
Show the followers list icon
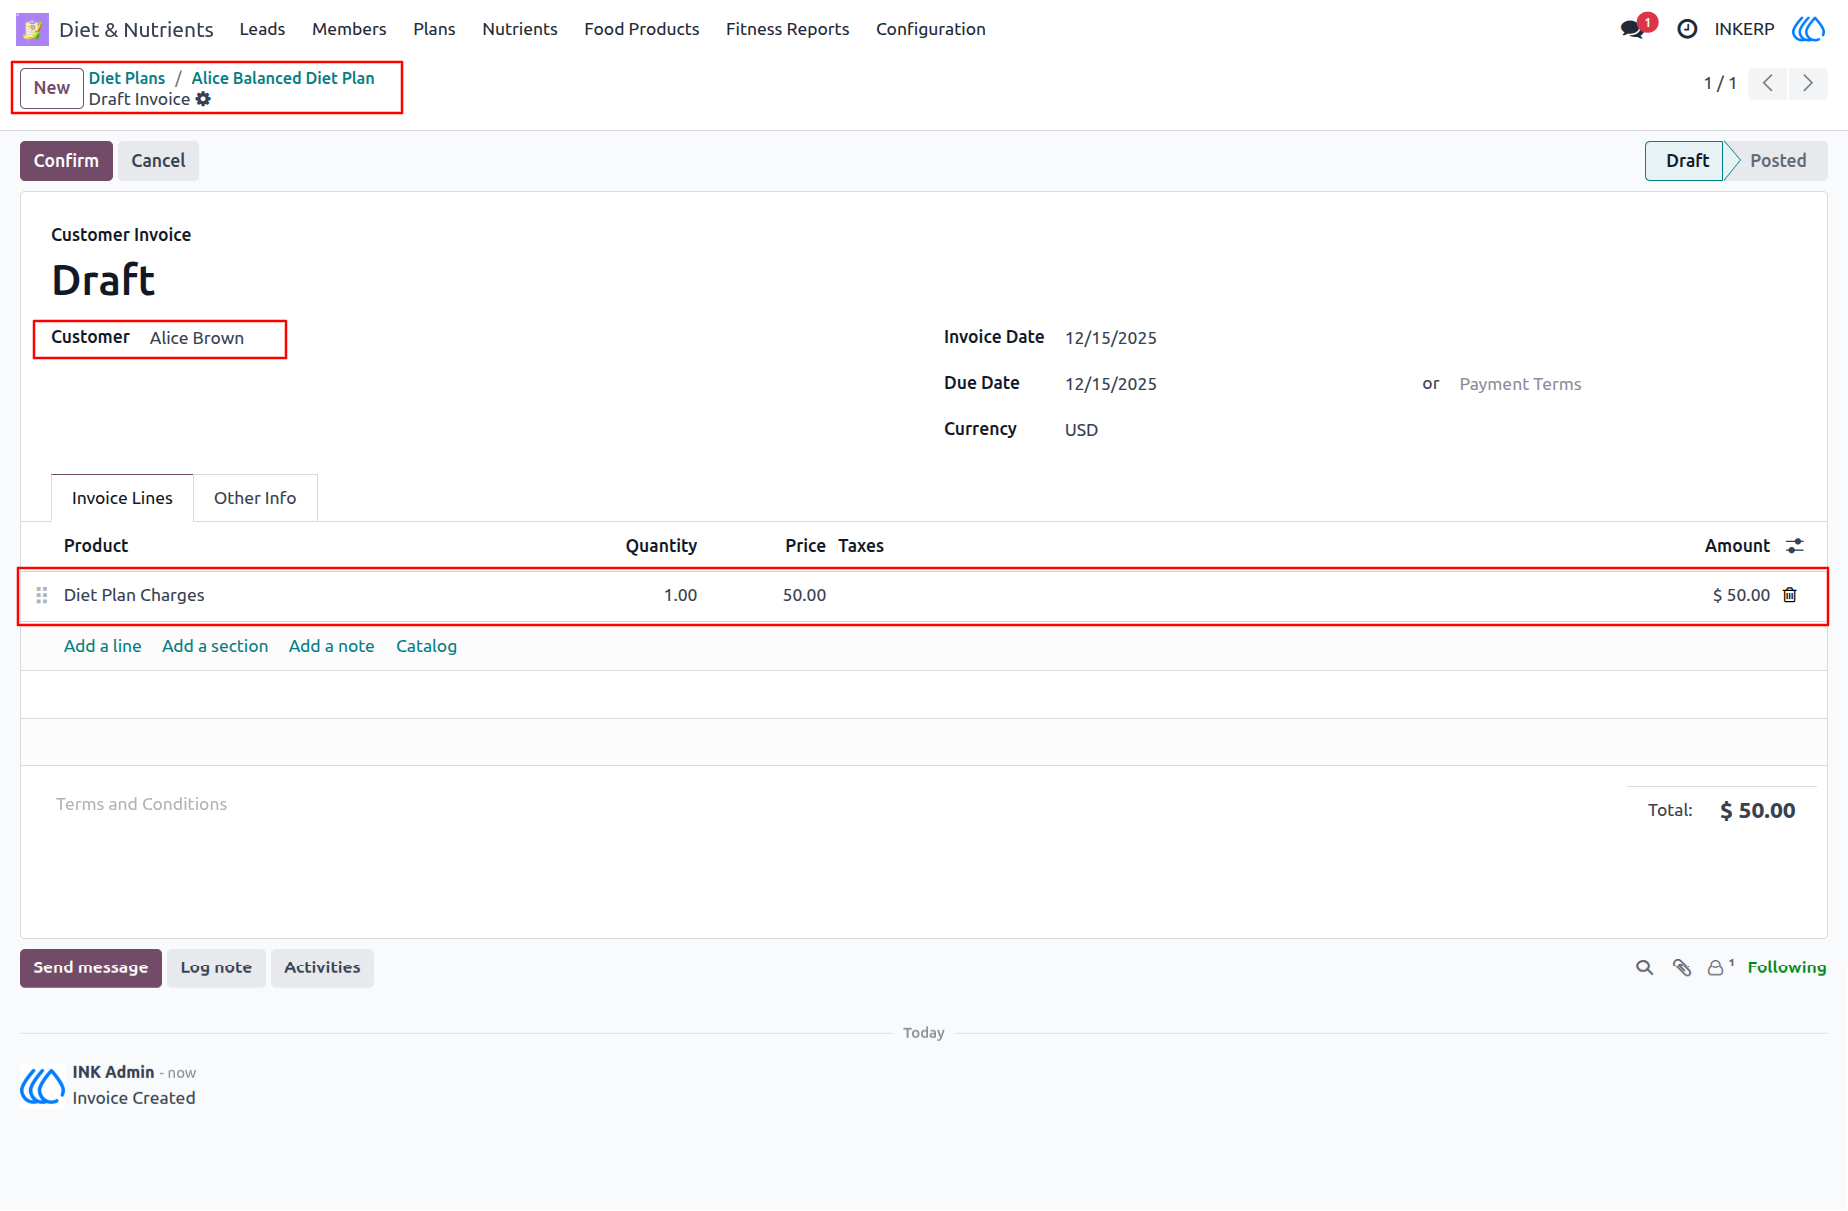point(1719,967)
